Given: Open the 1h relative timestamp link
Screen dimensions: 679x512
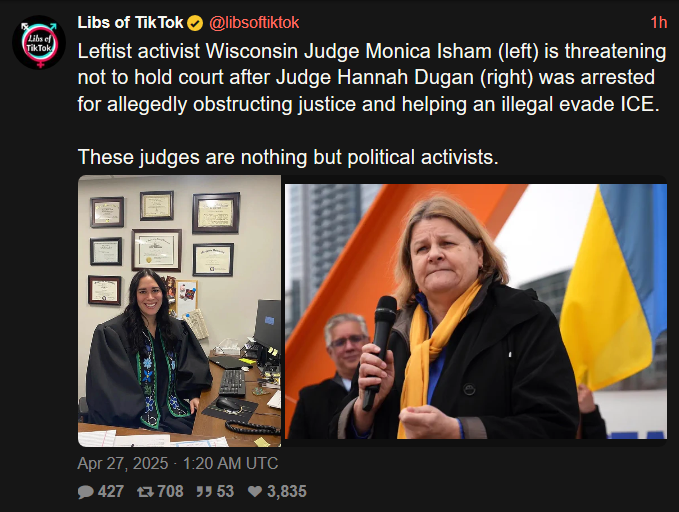Looking at the screenshot, I should click(658, 22).
